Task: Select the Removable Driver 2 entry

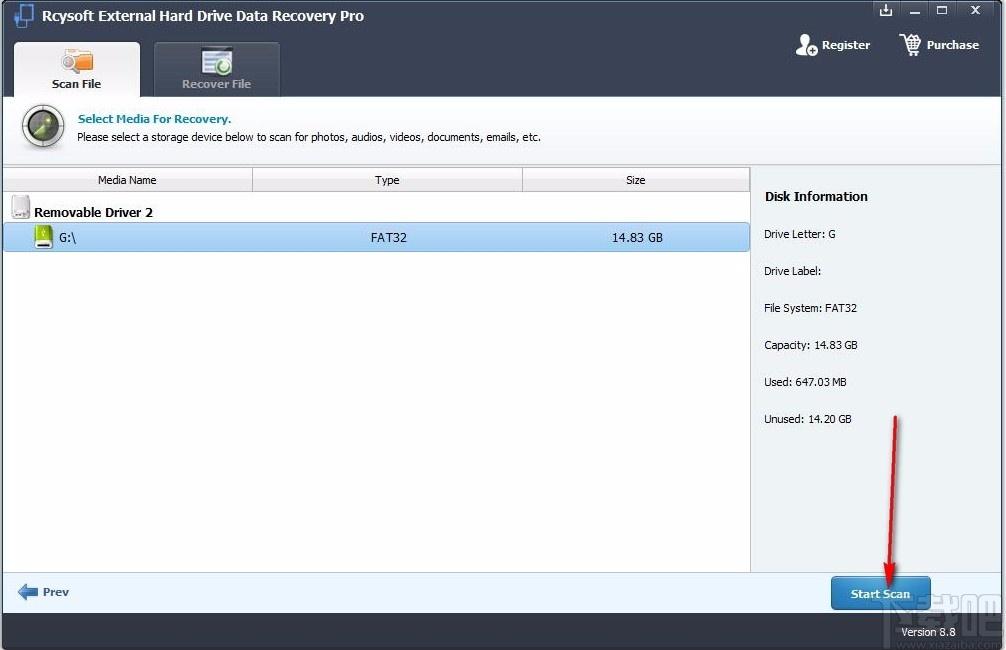Action: point(93,212)
